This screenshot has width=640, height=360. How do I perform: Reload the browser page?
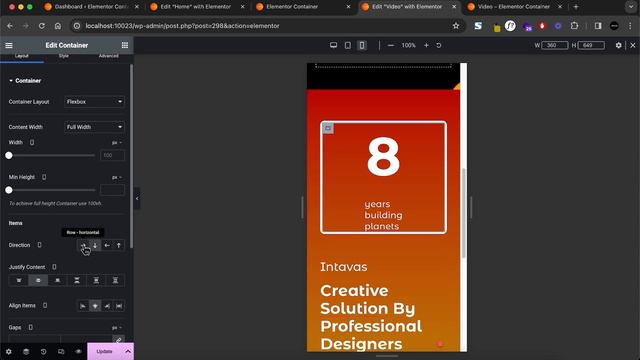click(42, 26)
